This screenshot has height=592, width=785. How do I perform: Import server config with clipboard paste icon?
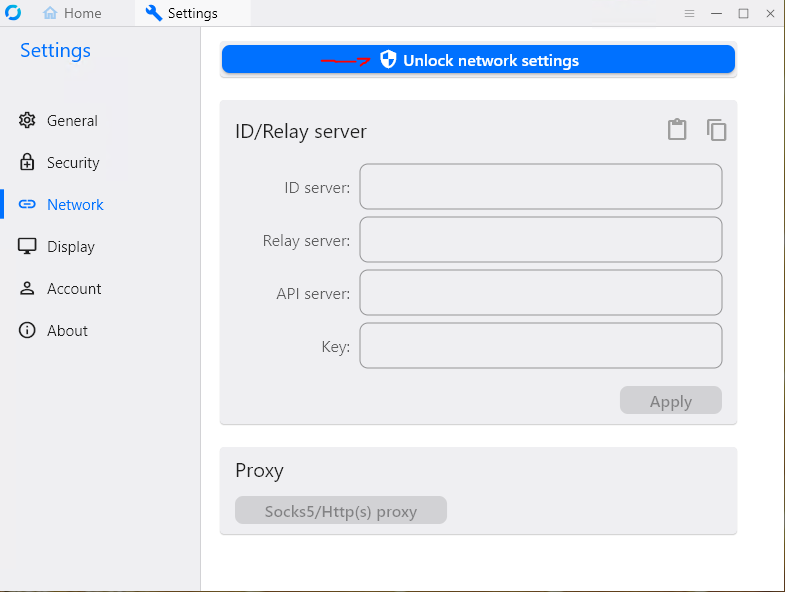tap(677, 130)
